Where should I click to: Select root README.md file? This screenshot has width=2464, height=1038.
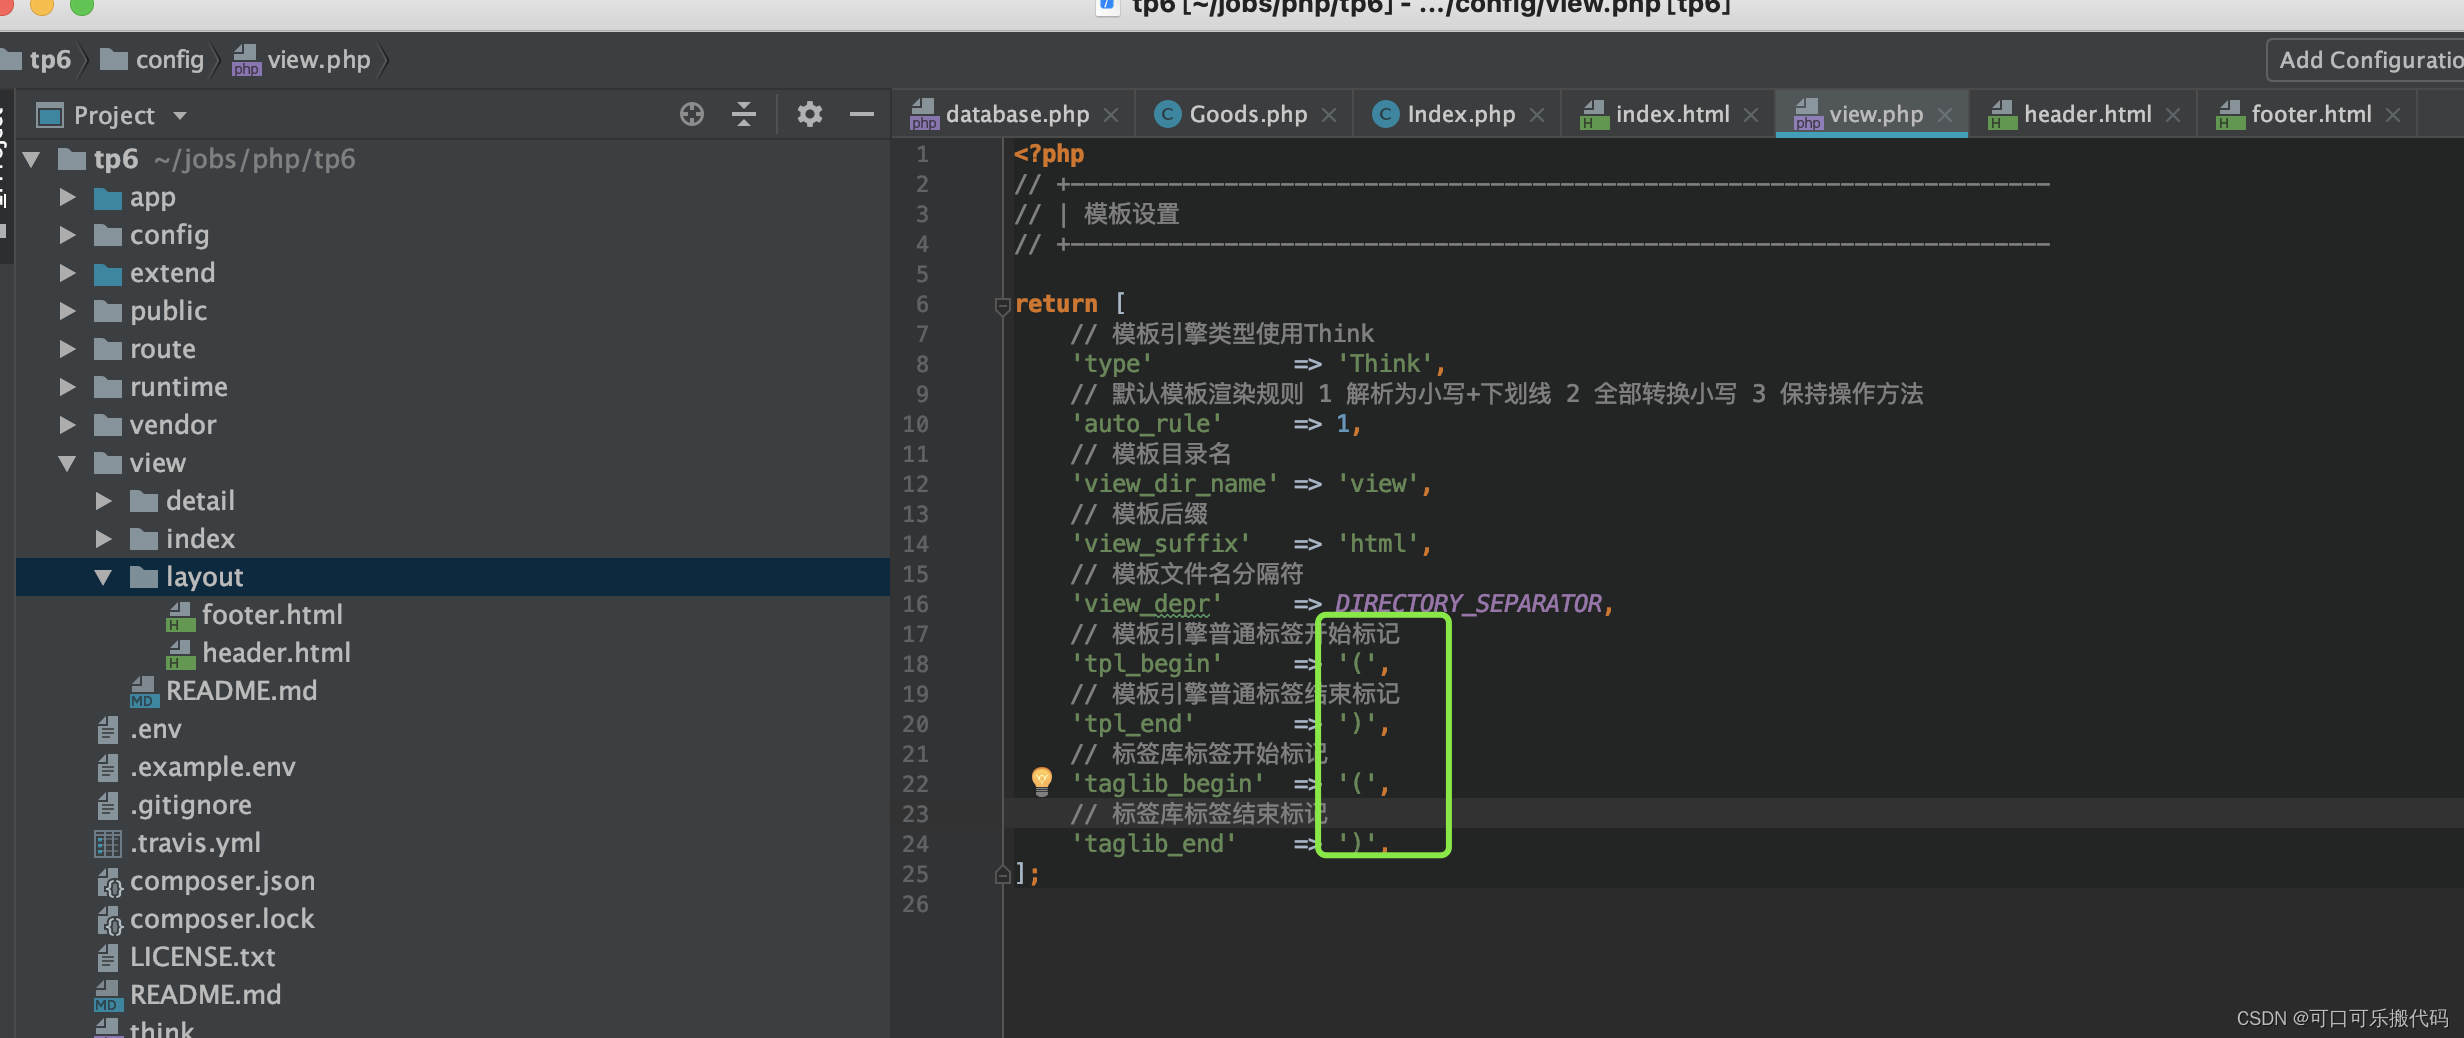pos(205,995)
